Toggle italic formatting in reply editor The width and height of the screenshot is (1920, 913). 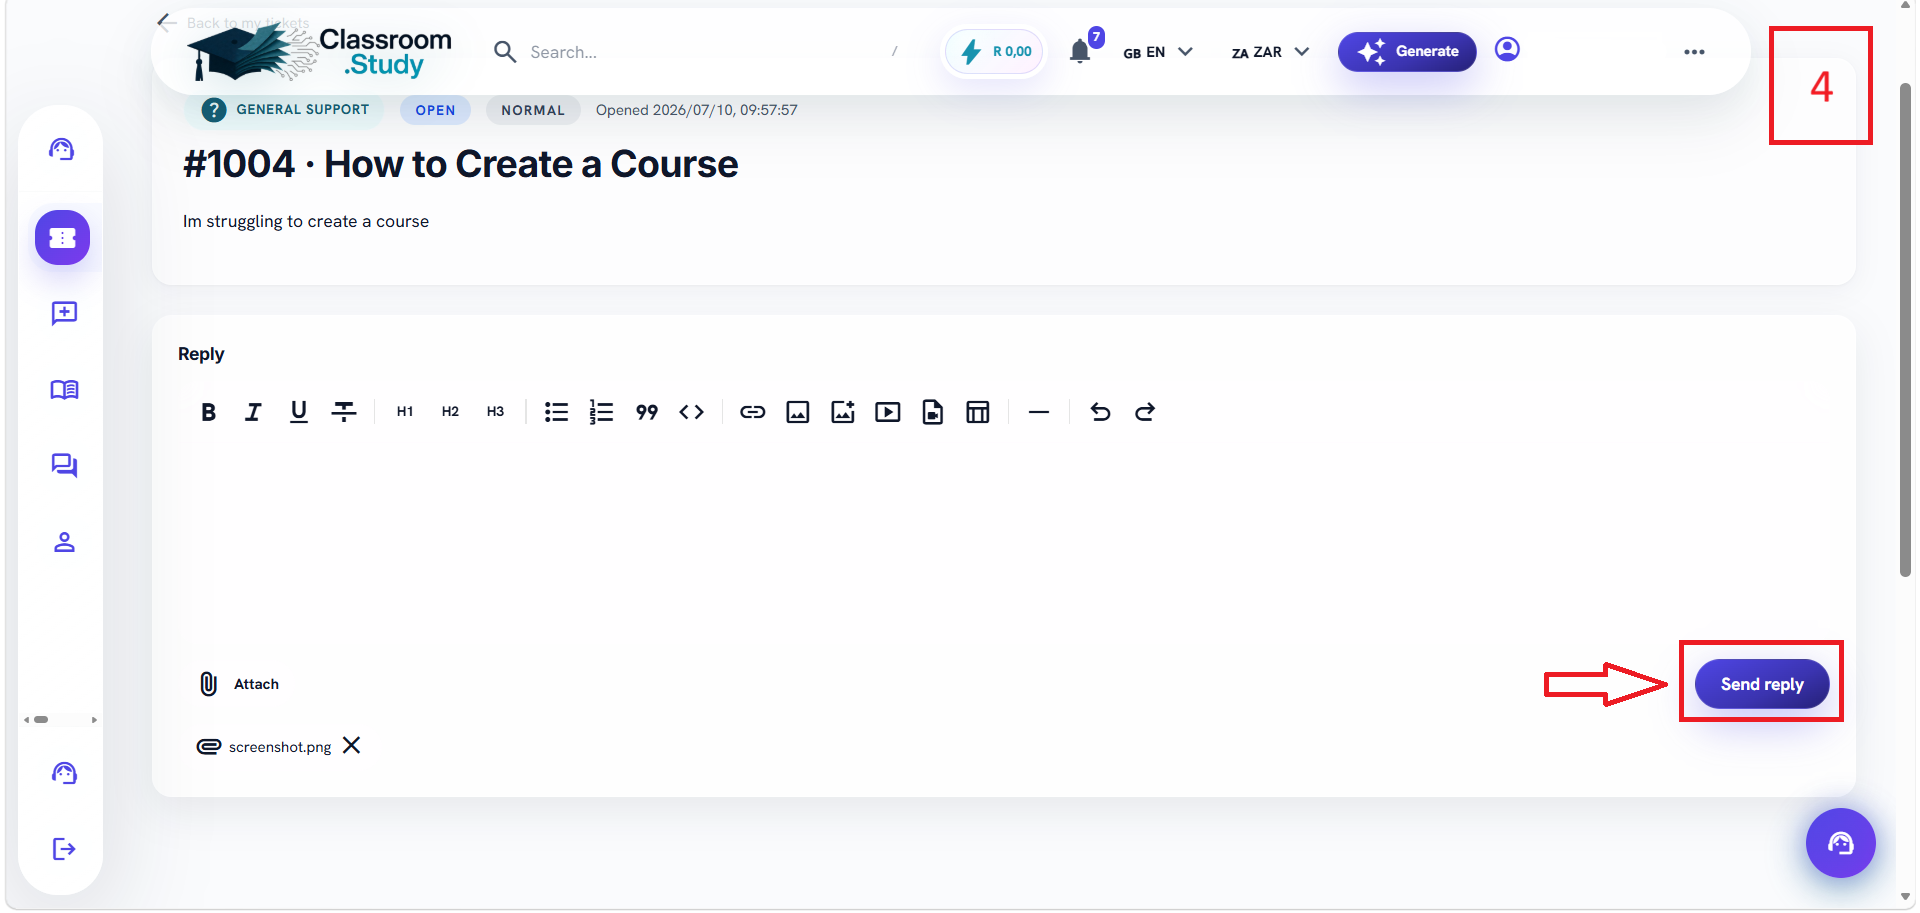(253, 412)
